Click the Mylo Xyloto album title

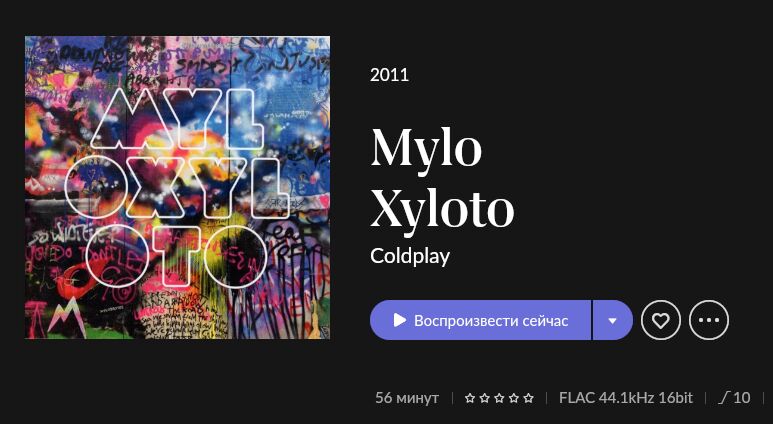click(442, 177)
